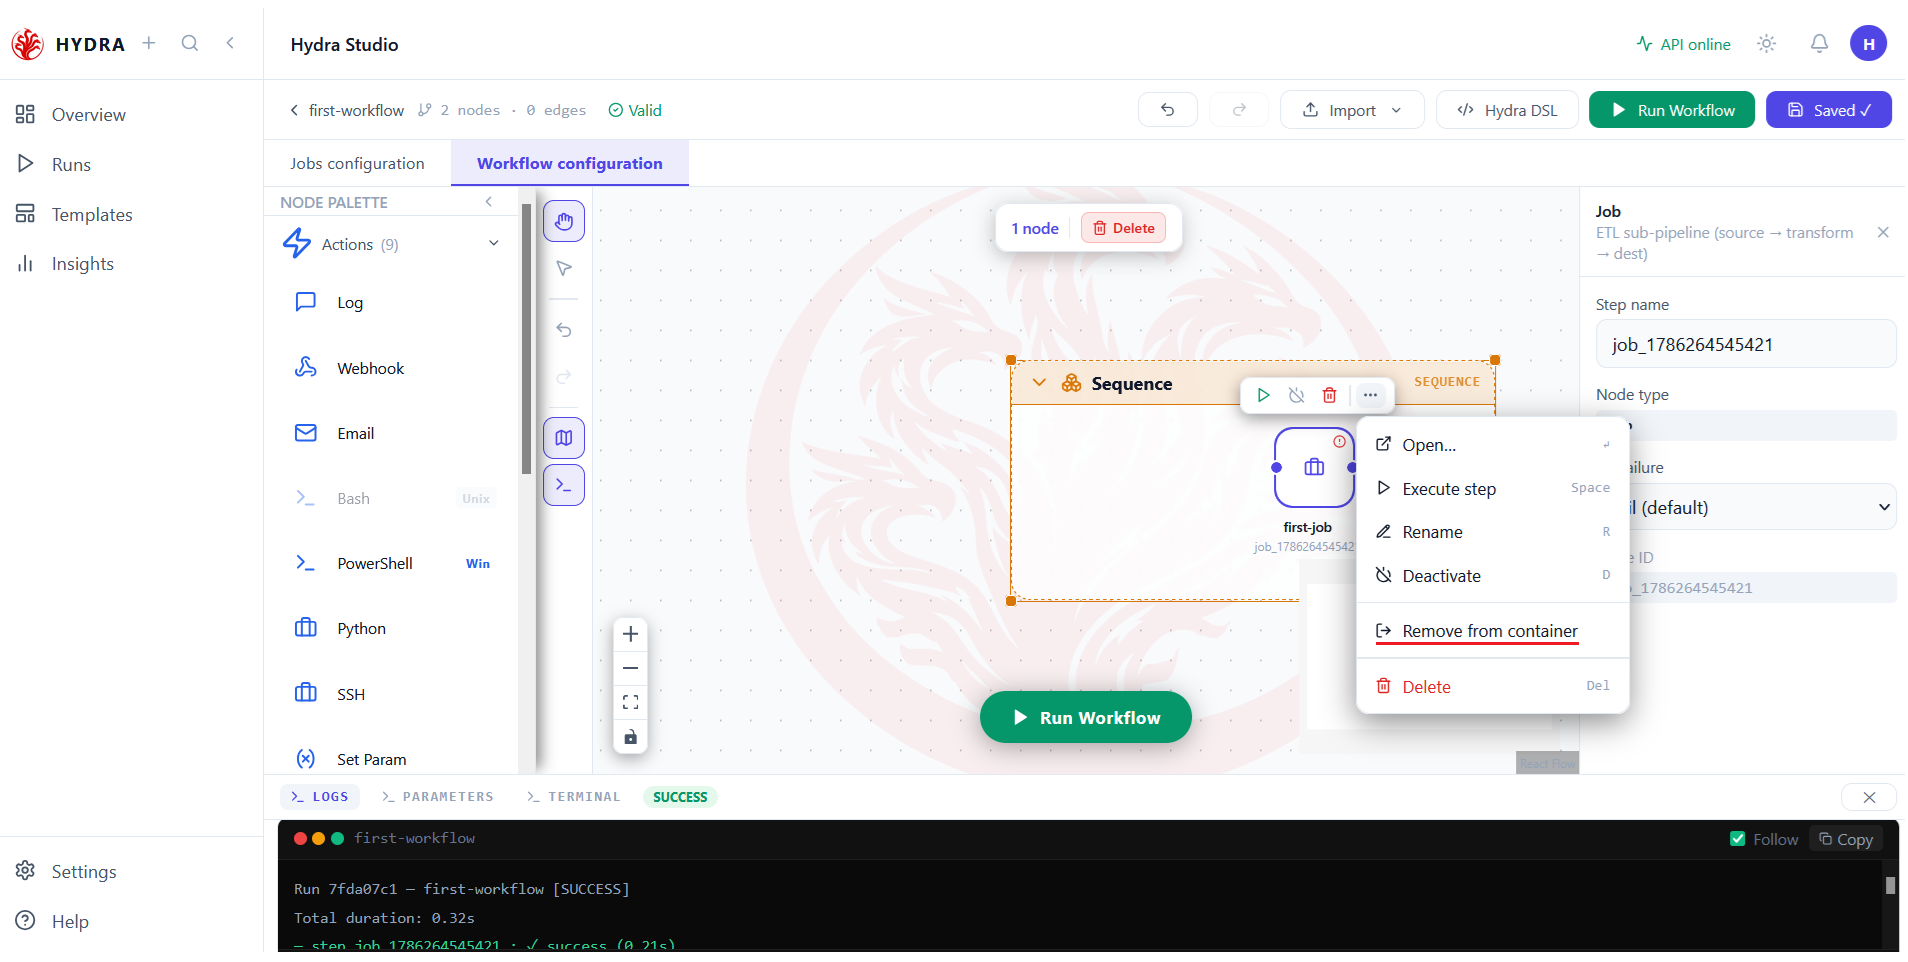Screen dimensions: 1908x962
Task: Click the Saved button
Action: point(1828,110)
